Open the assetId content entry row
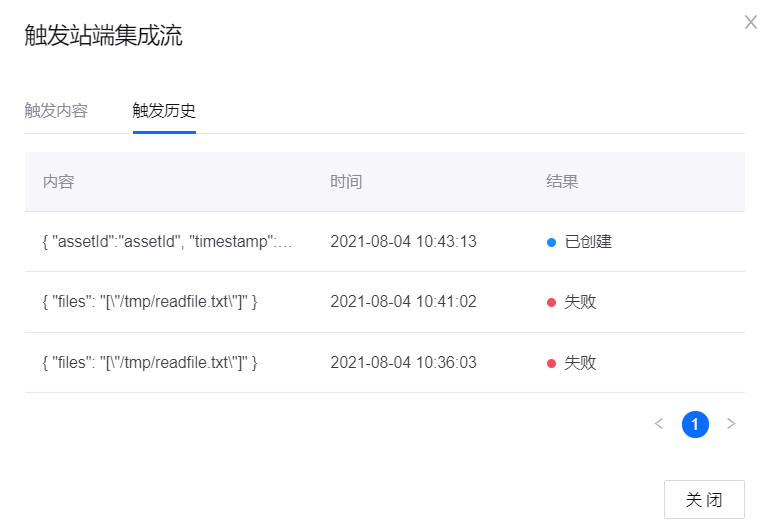Screen dimensions: 767x532 click(167, 241)
